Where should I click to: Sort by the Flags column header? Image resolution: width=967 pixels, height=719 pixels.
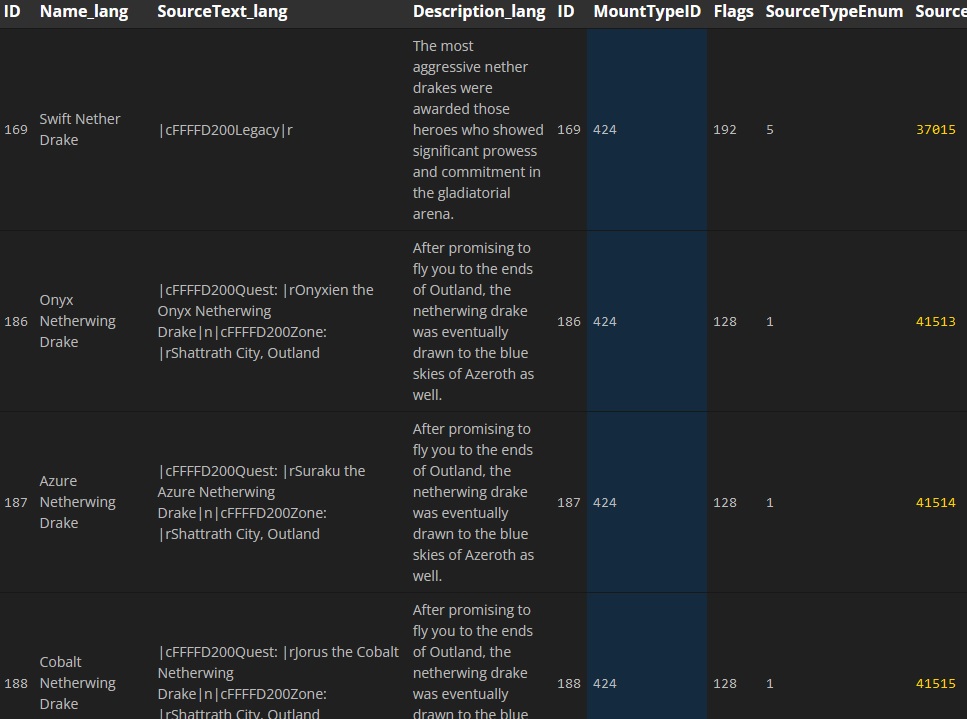coord(733,12)
